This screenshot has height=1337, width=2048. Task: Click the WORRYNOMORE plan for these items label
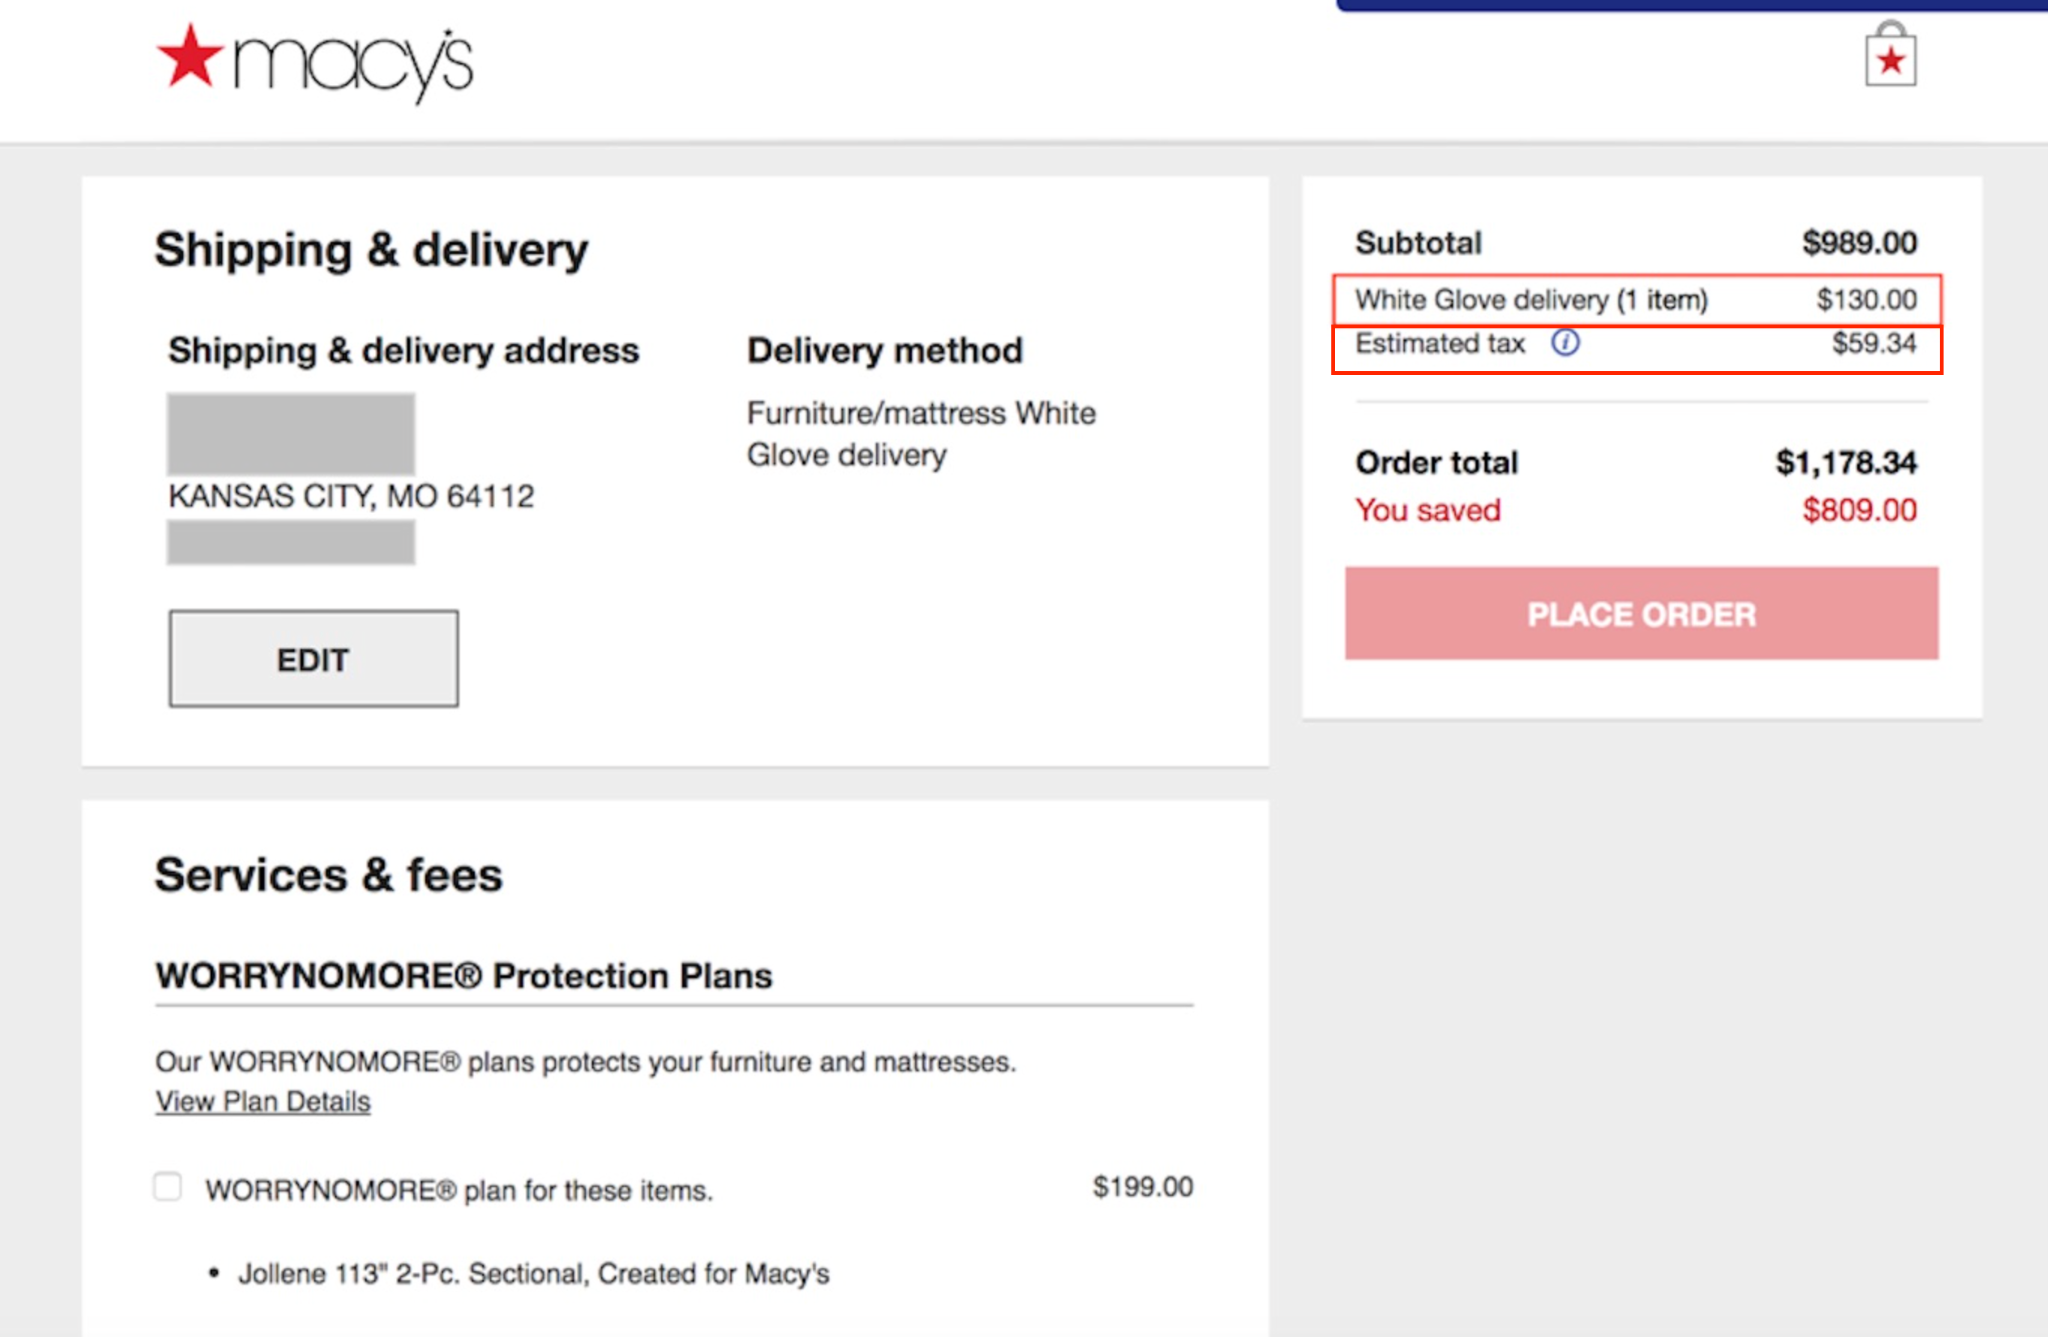458,1190
